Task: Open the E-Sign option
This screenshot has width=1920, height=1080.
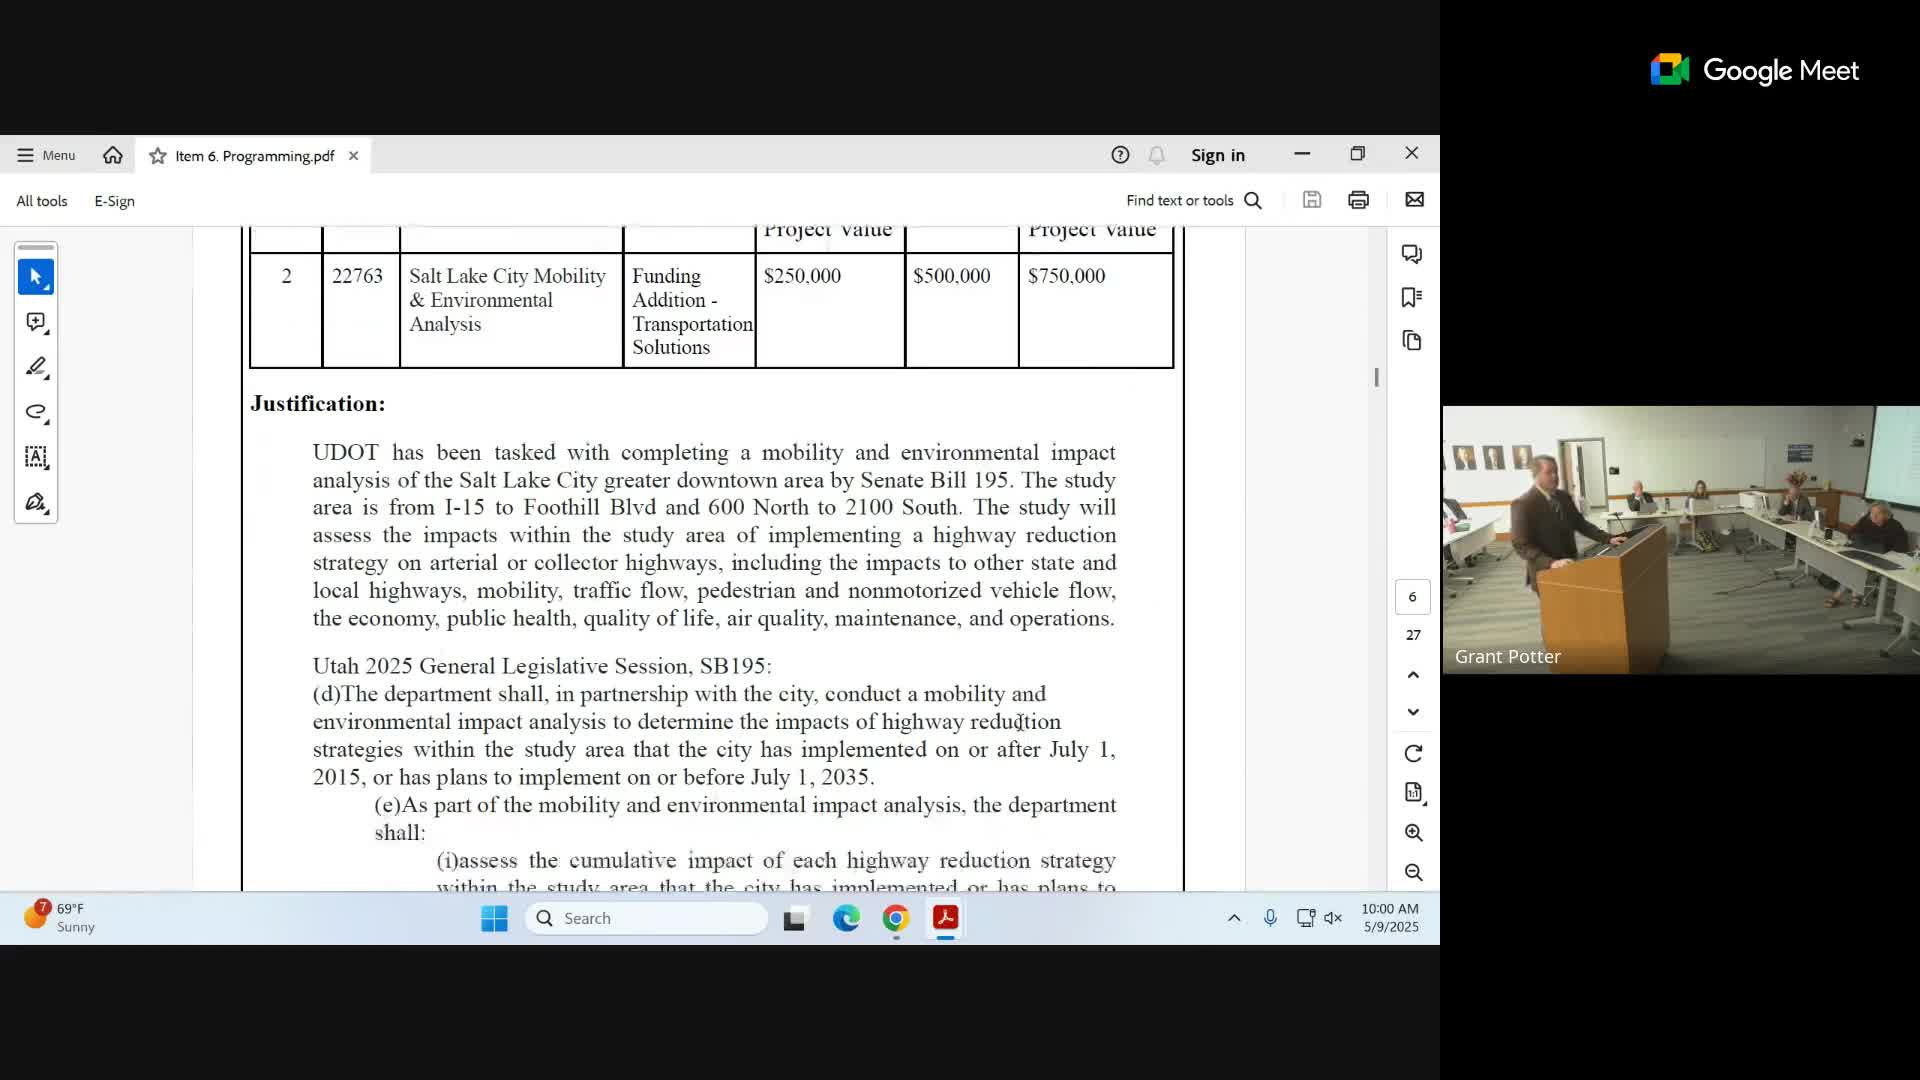Action: point(114,201)
